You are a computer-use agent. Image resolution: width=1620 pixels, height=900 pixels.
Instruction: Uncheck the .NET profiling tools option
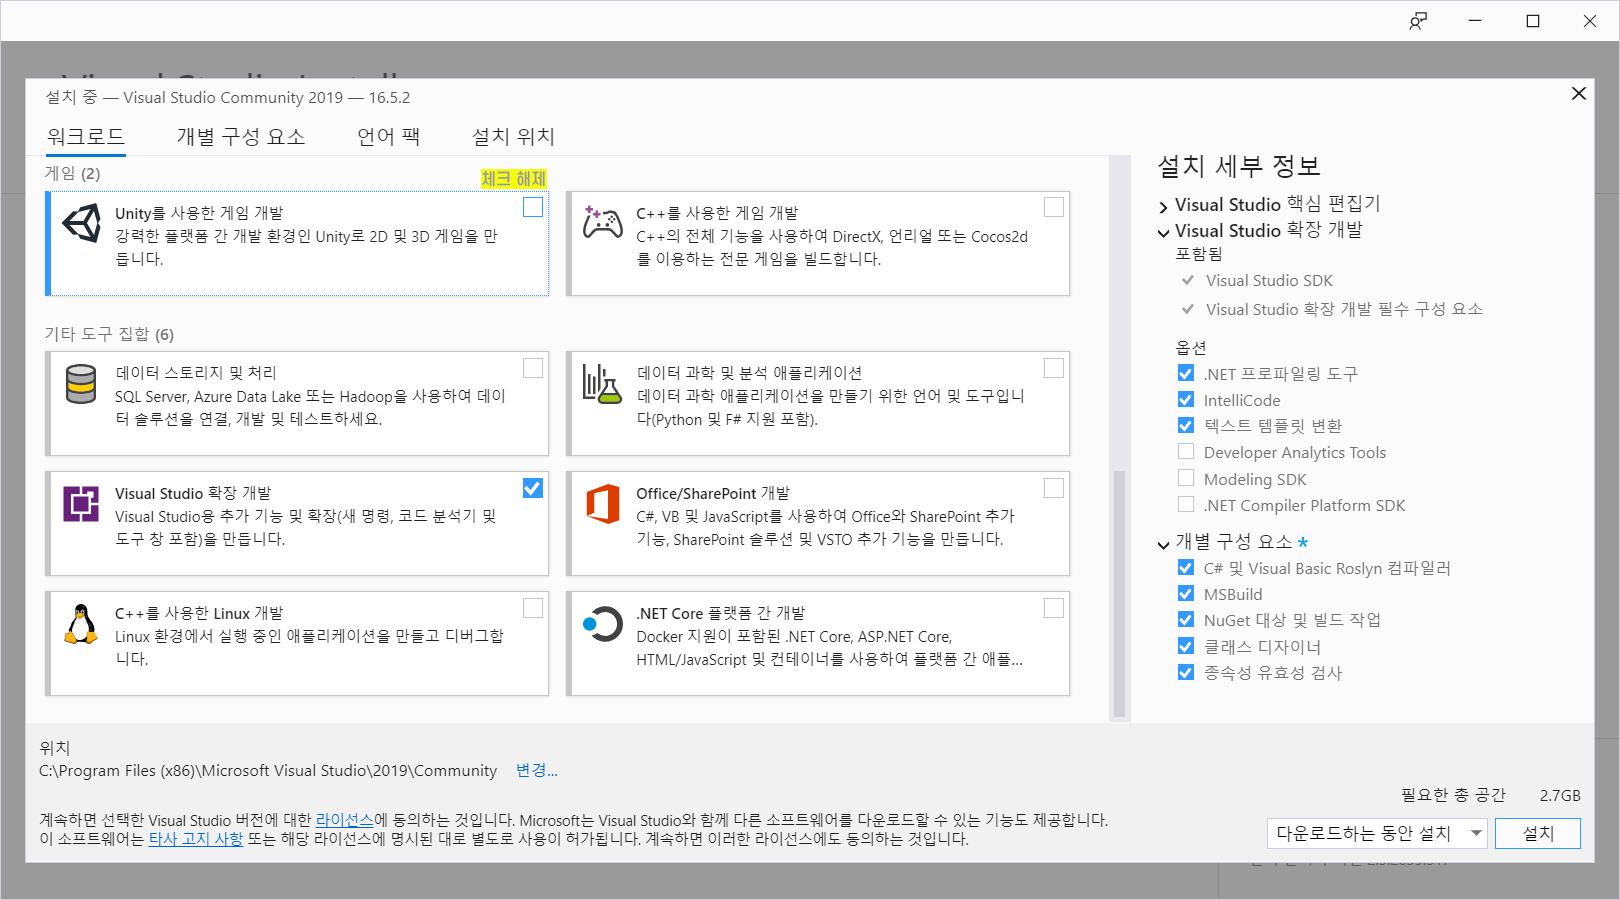click(1186, 373)
